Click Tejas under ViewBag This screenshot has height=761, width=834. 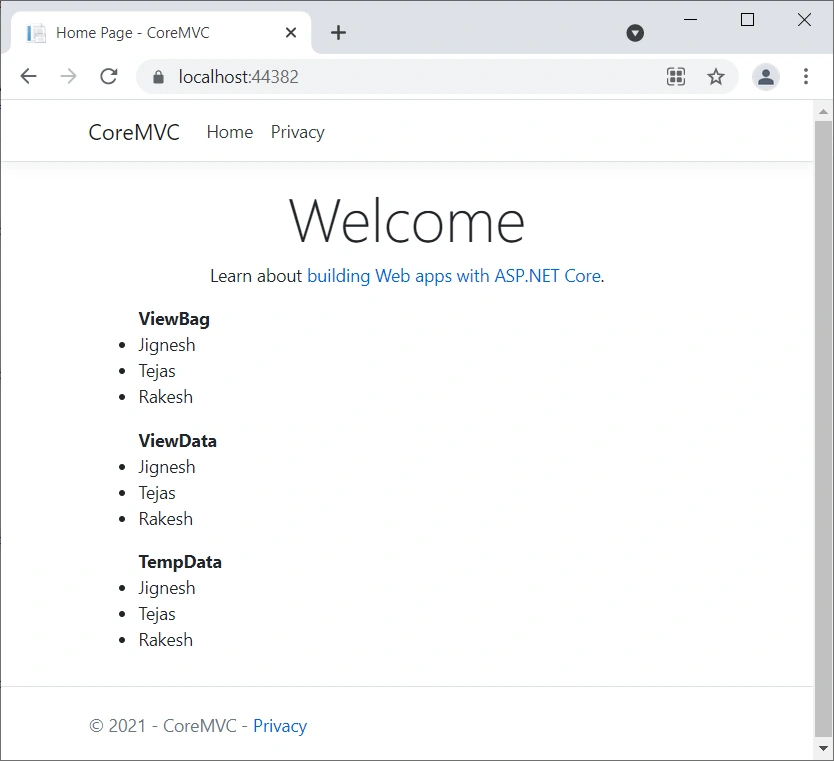(x=157, y=371)
